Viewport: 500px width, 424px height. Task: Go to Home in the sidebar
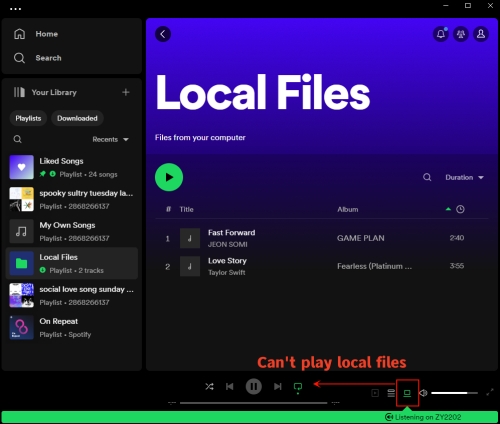(47, 34)
